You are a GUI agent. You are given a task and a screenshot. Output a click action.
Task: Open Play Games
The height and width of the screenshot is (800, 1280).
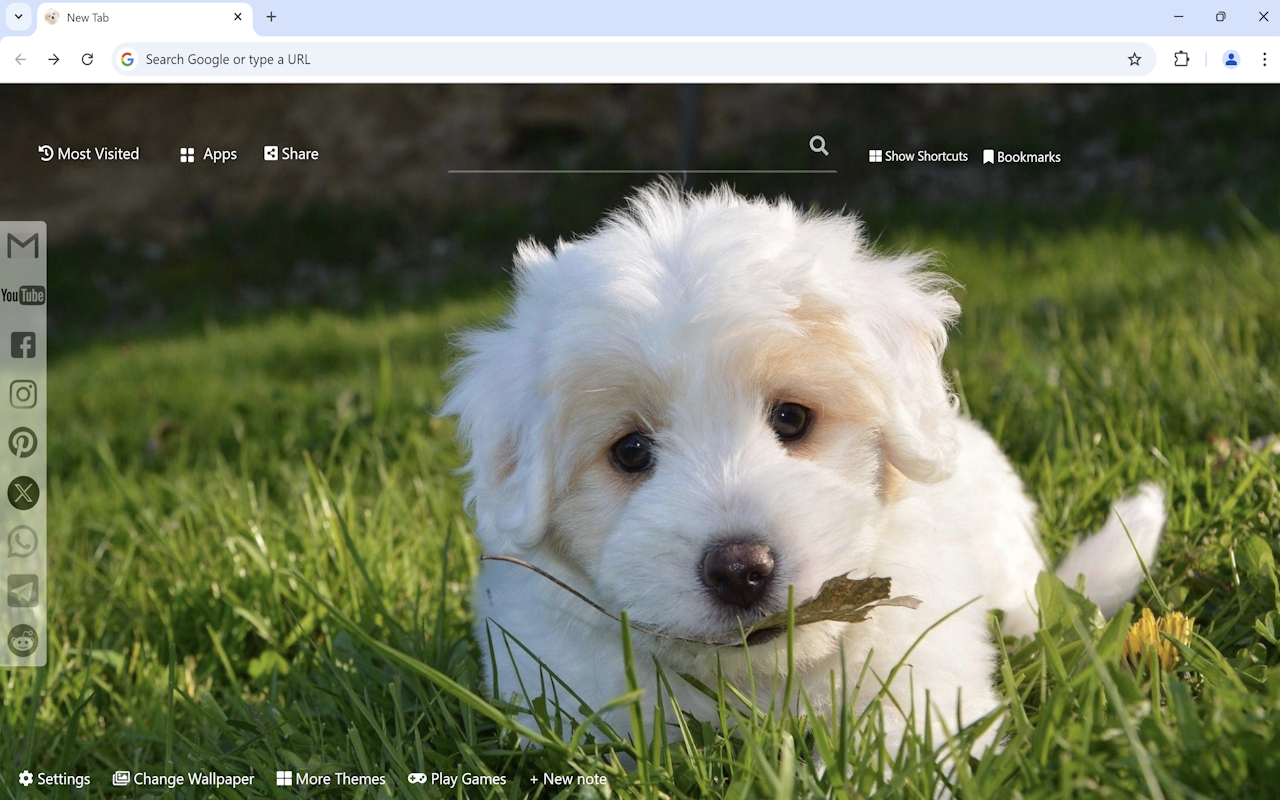click(x=457, y=778)
